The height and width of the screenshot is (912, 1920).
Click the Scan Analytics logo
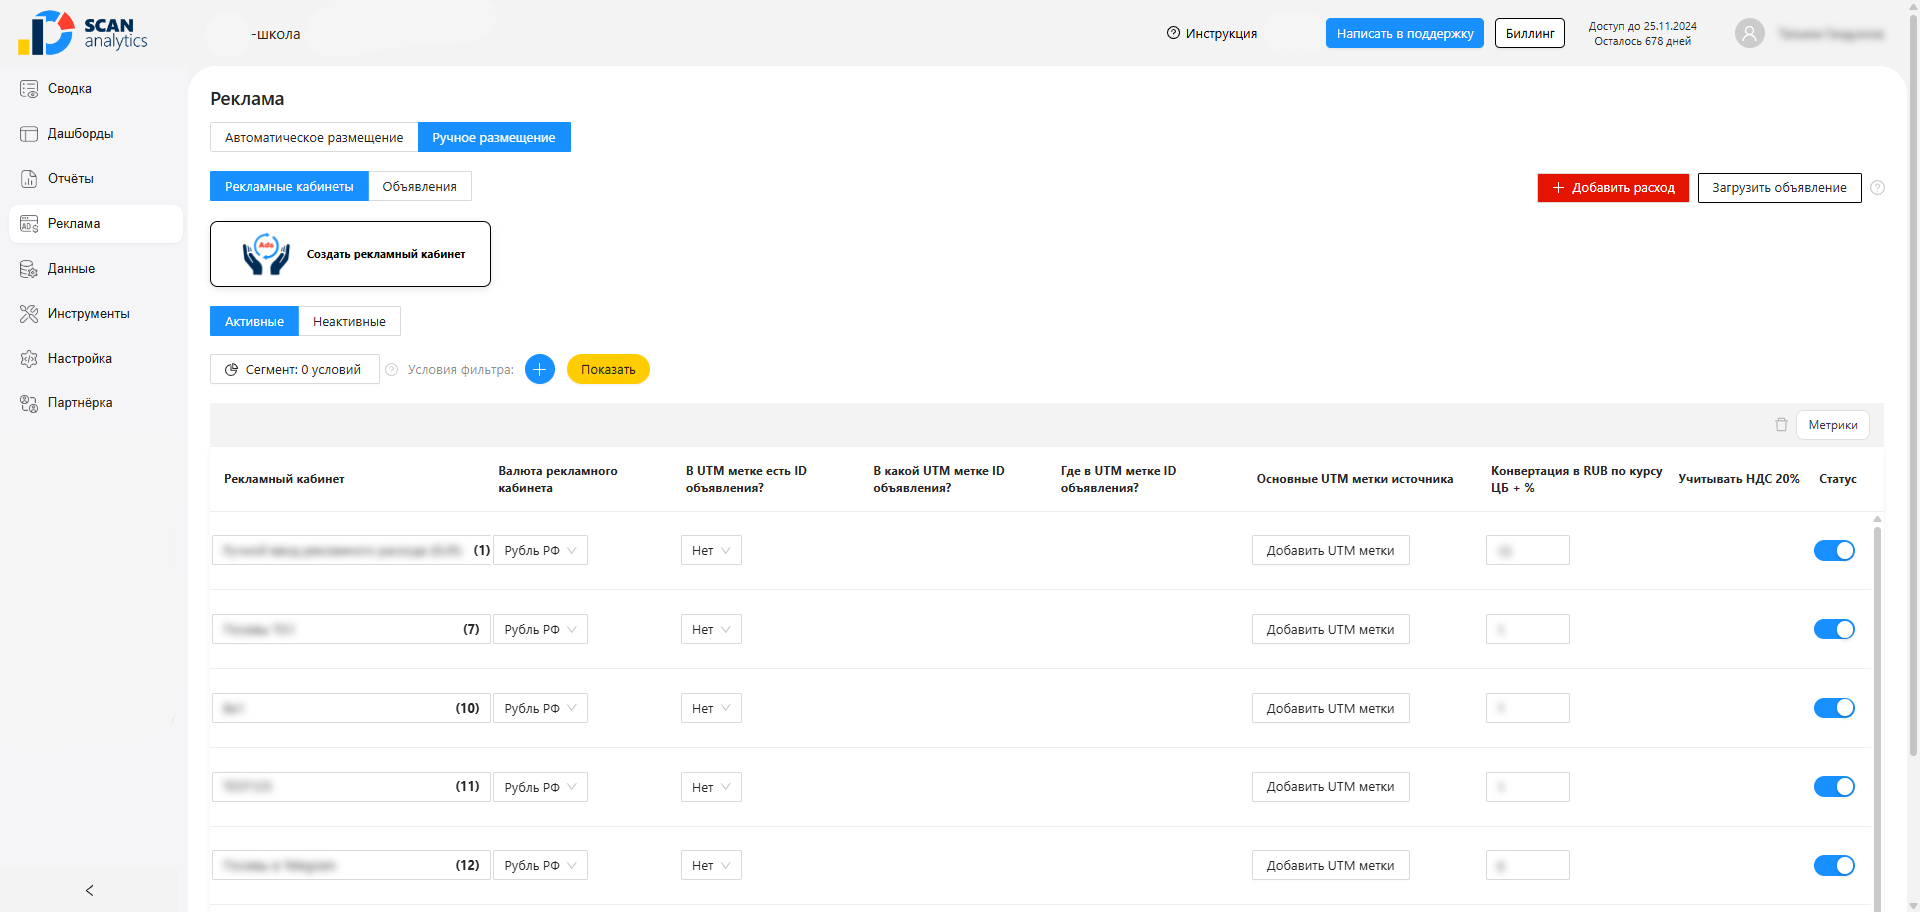tap(83, 33)
